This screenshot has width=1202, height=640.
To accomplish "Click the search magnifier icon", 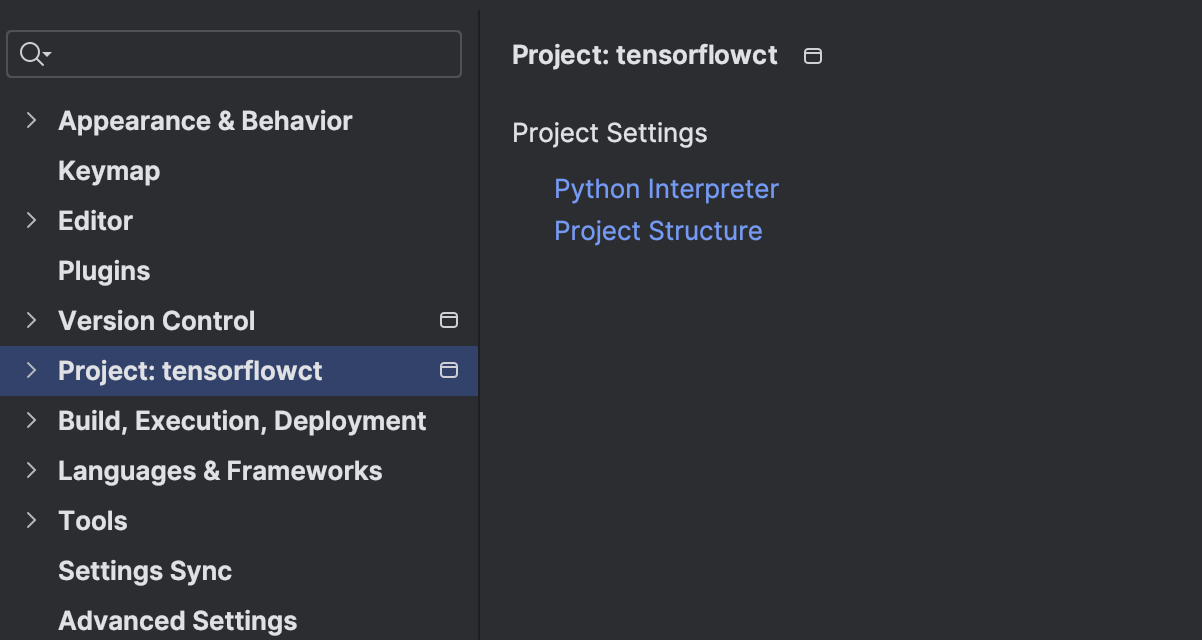I will coord(31,54).
